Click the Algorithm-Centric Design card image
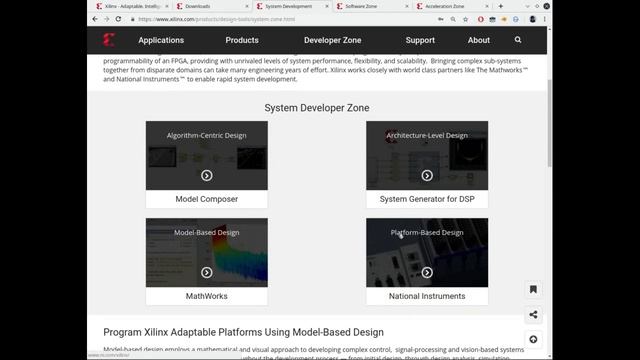 tap(207, 155)
